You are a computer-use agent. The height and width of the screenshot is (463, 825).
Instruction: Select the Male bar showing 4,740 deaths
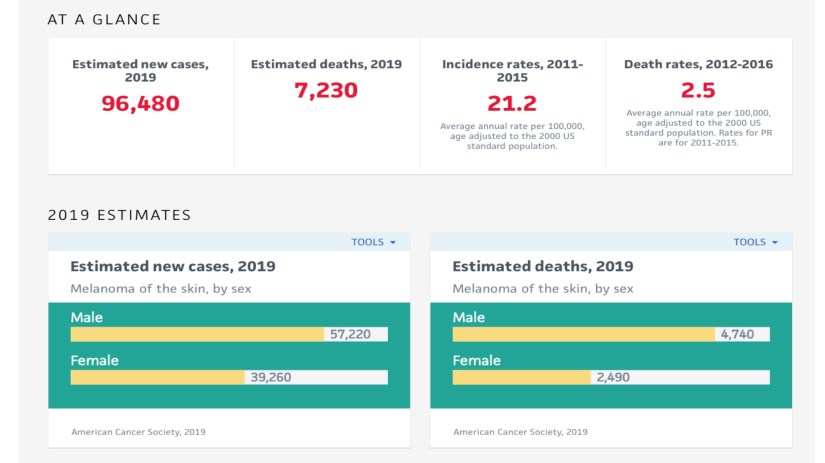coord(583,334)
